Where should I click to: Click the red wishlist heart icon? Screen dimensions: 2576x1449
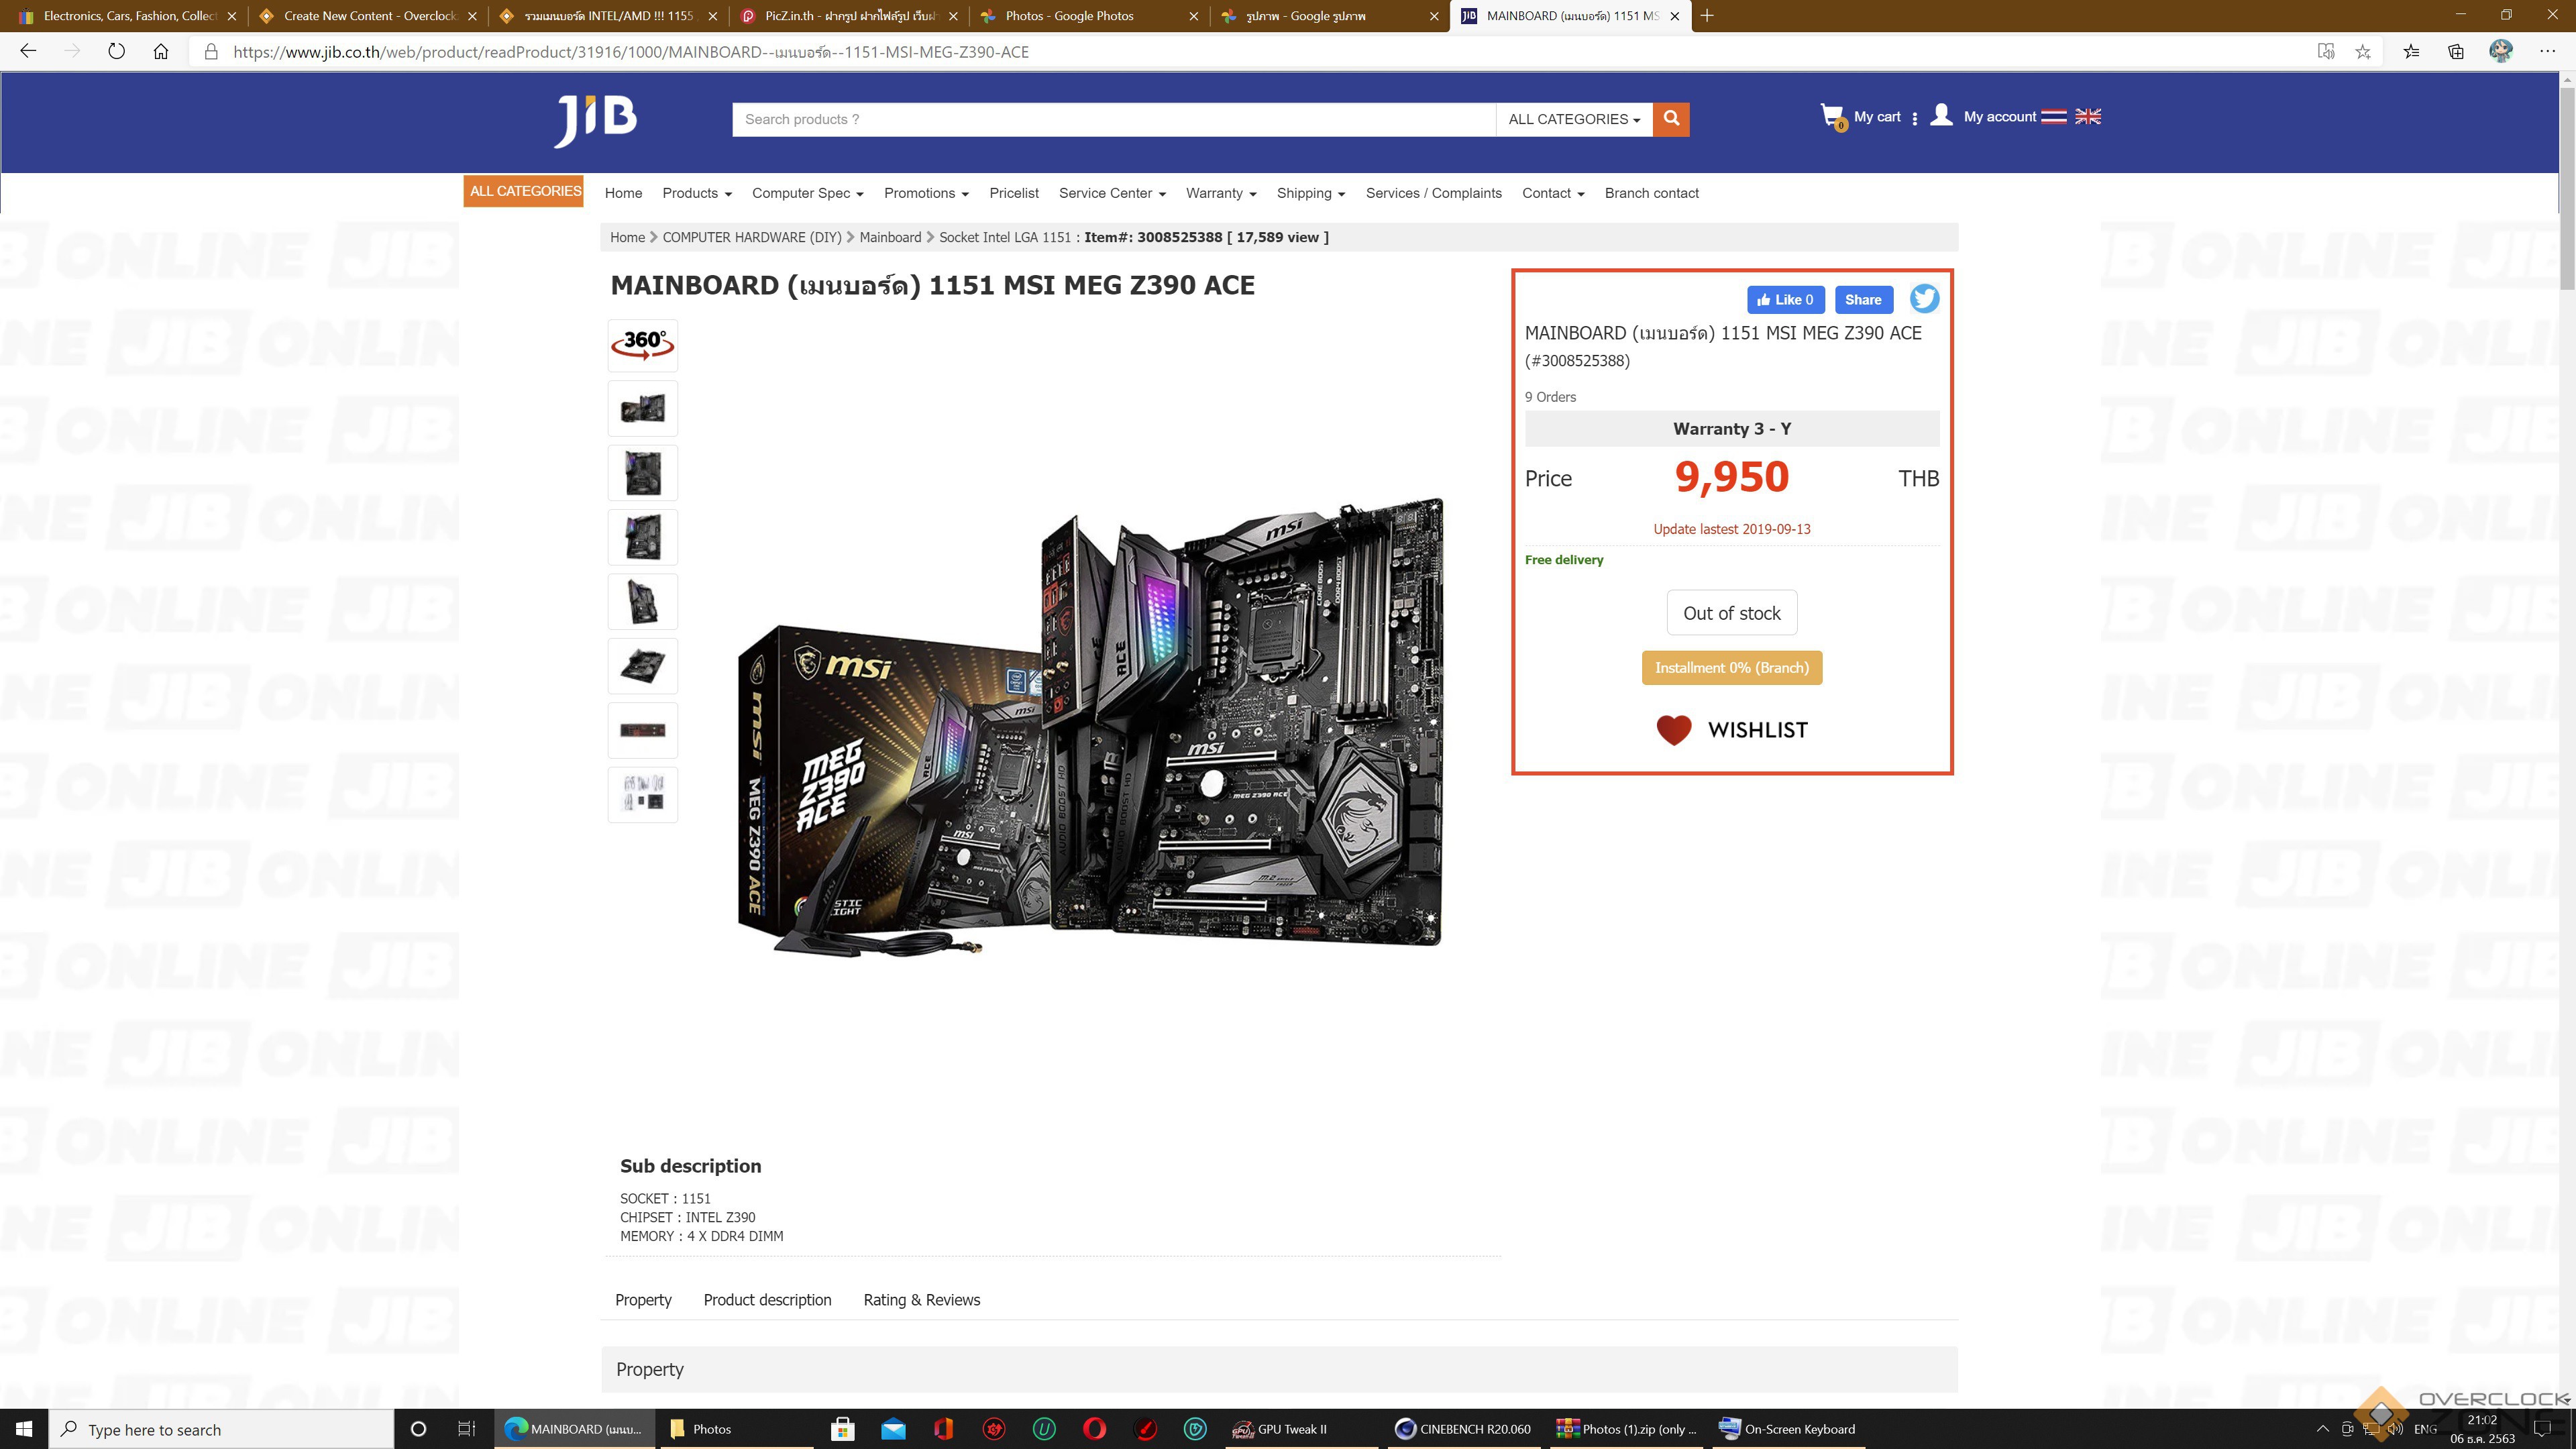click(x=1674, y=730)
